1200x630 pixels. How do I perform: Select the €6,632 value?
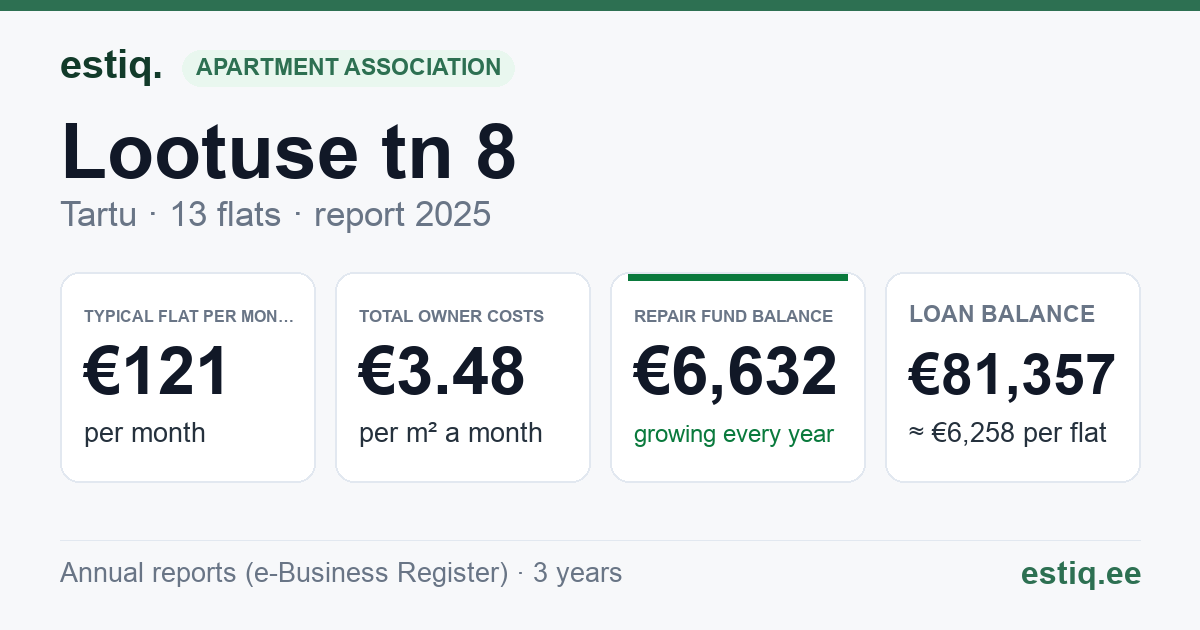point(736,371)
